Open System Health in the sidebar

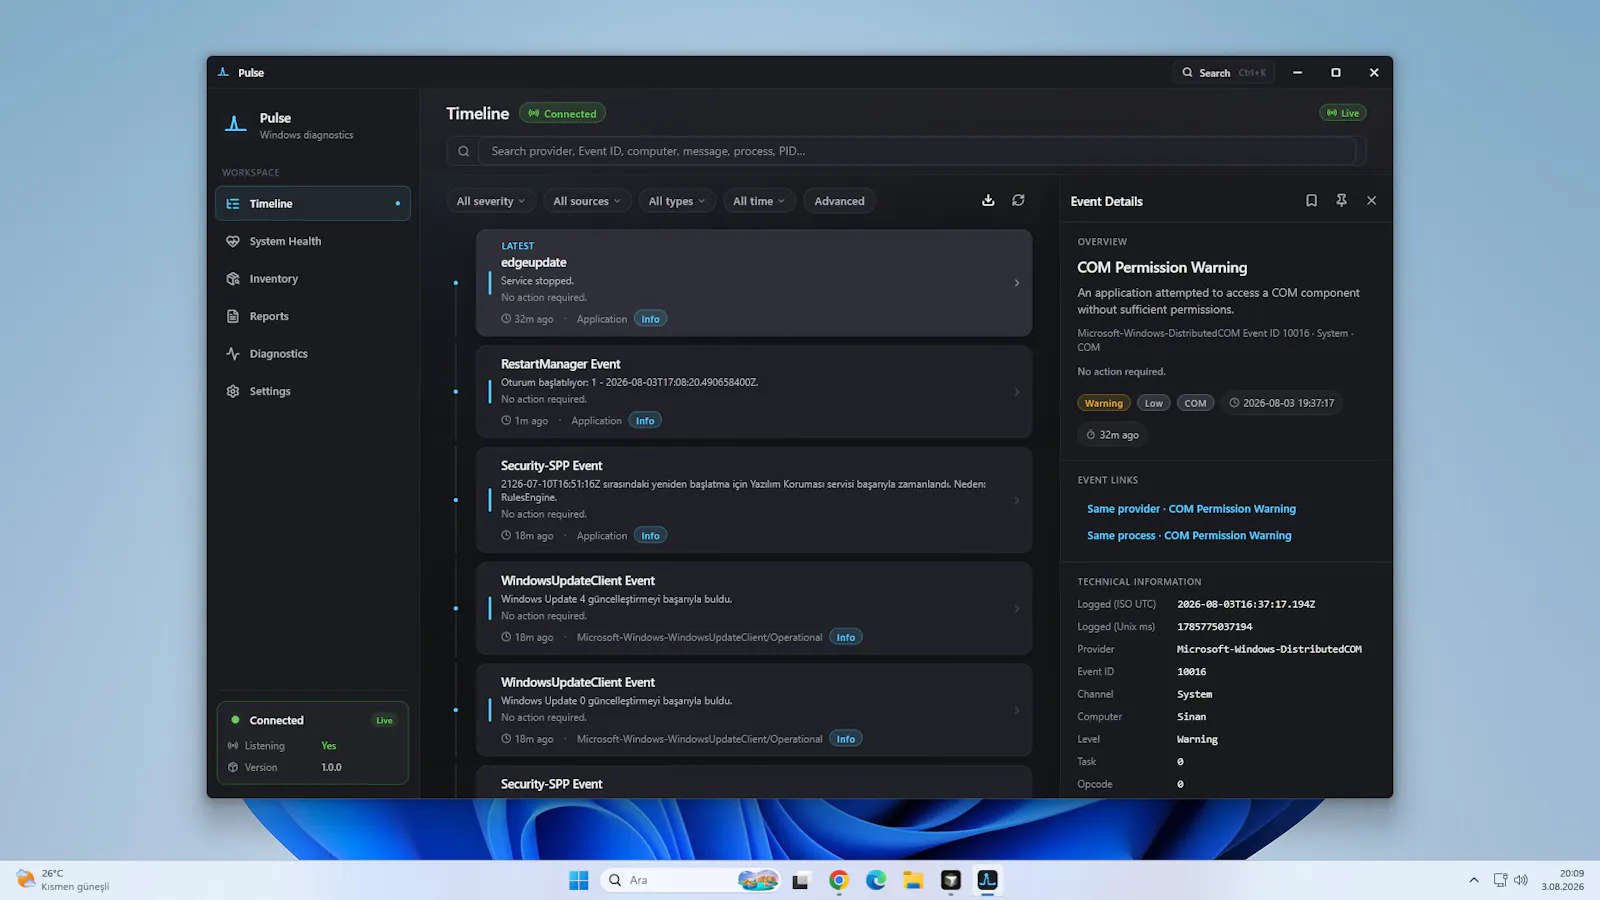pos(313,241)
